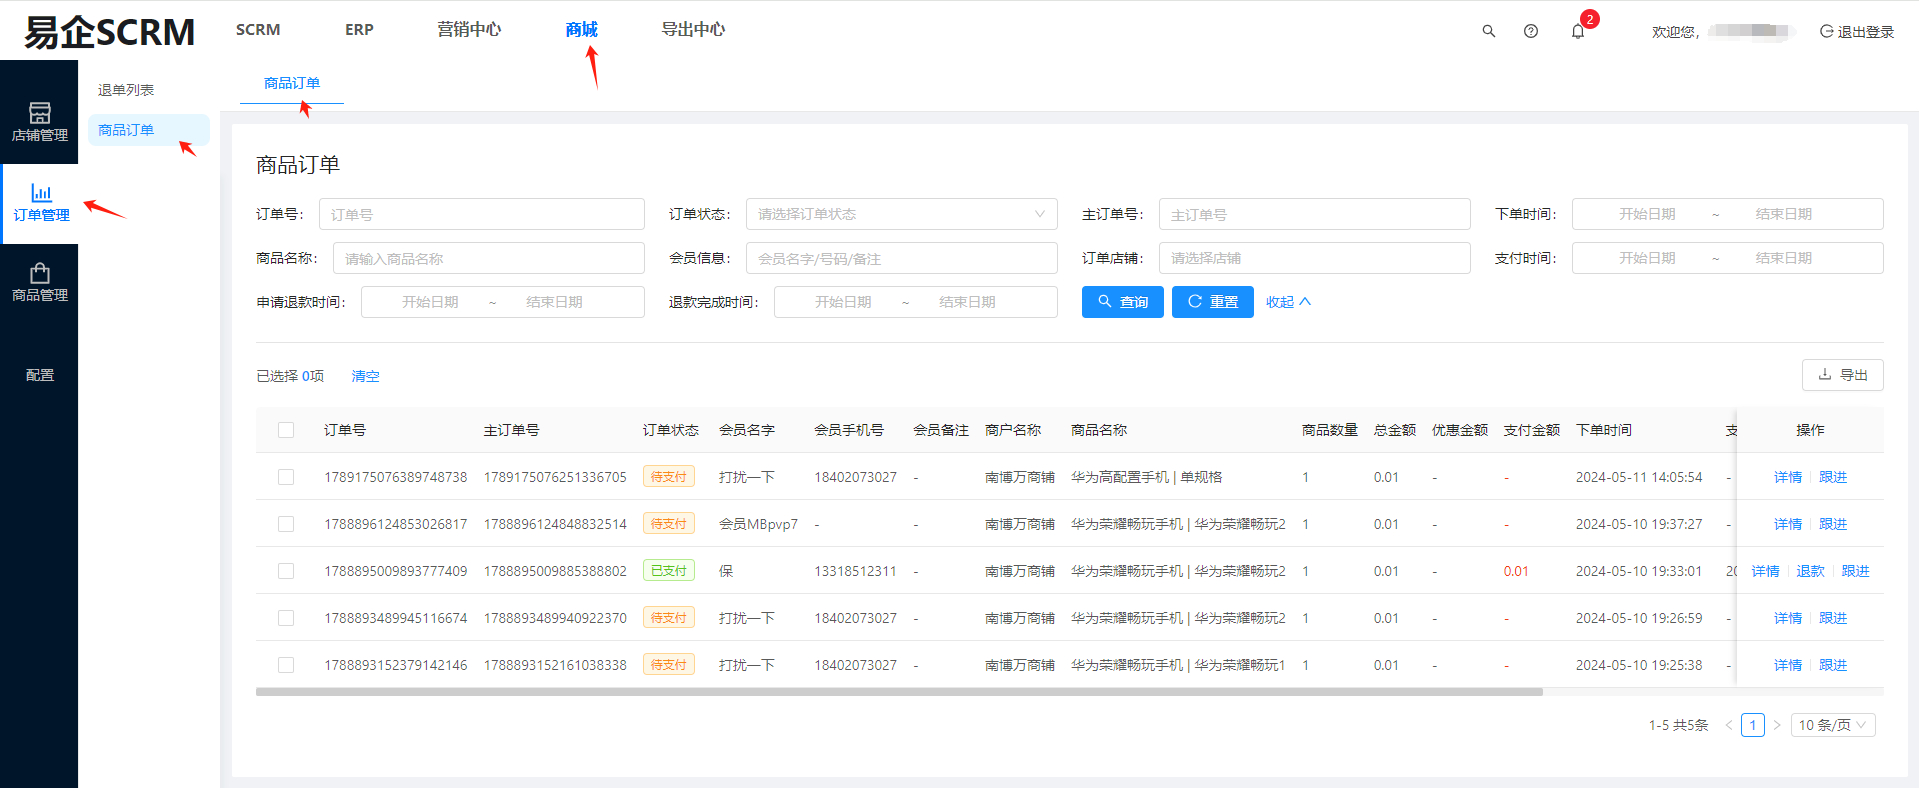The height and width of the screenshot is (788, 1919).
Task: Click 退款 for the paid order
Action: coord(1811,571)
